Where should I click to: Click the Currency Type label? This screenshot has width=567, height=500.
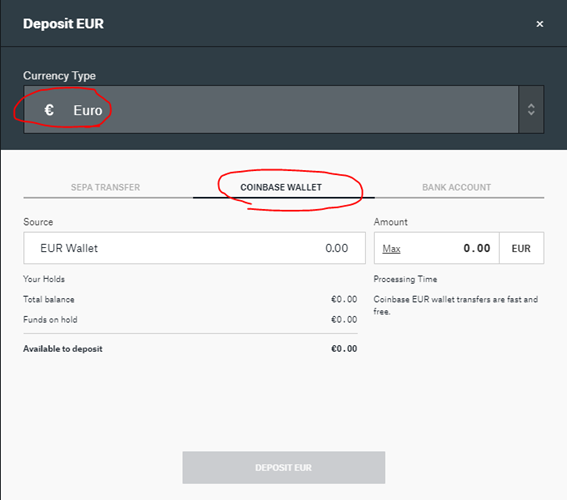[59, 76]
